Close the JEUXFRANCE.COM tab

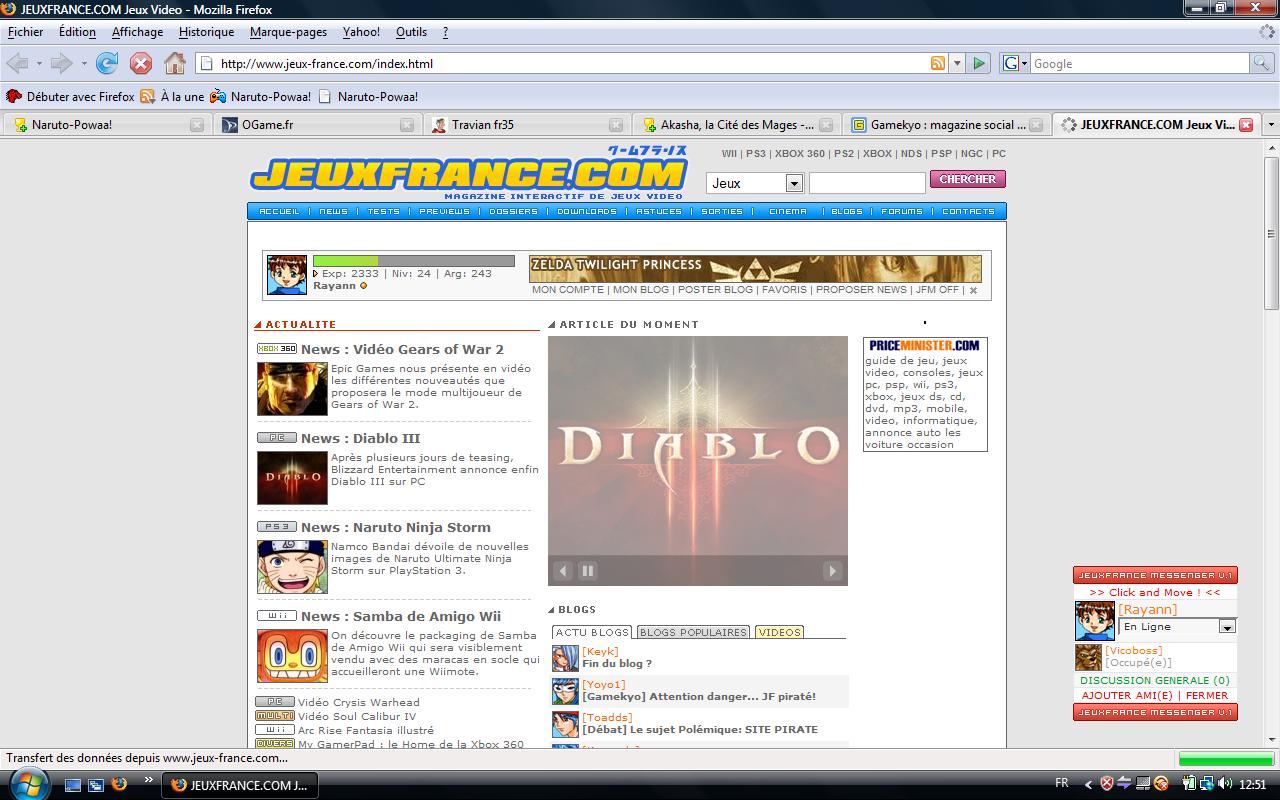pos(1246,125)
